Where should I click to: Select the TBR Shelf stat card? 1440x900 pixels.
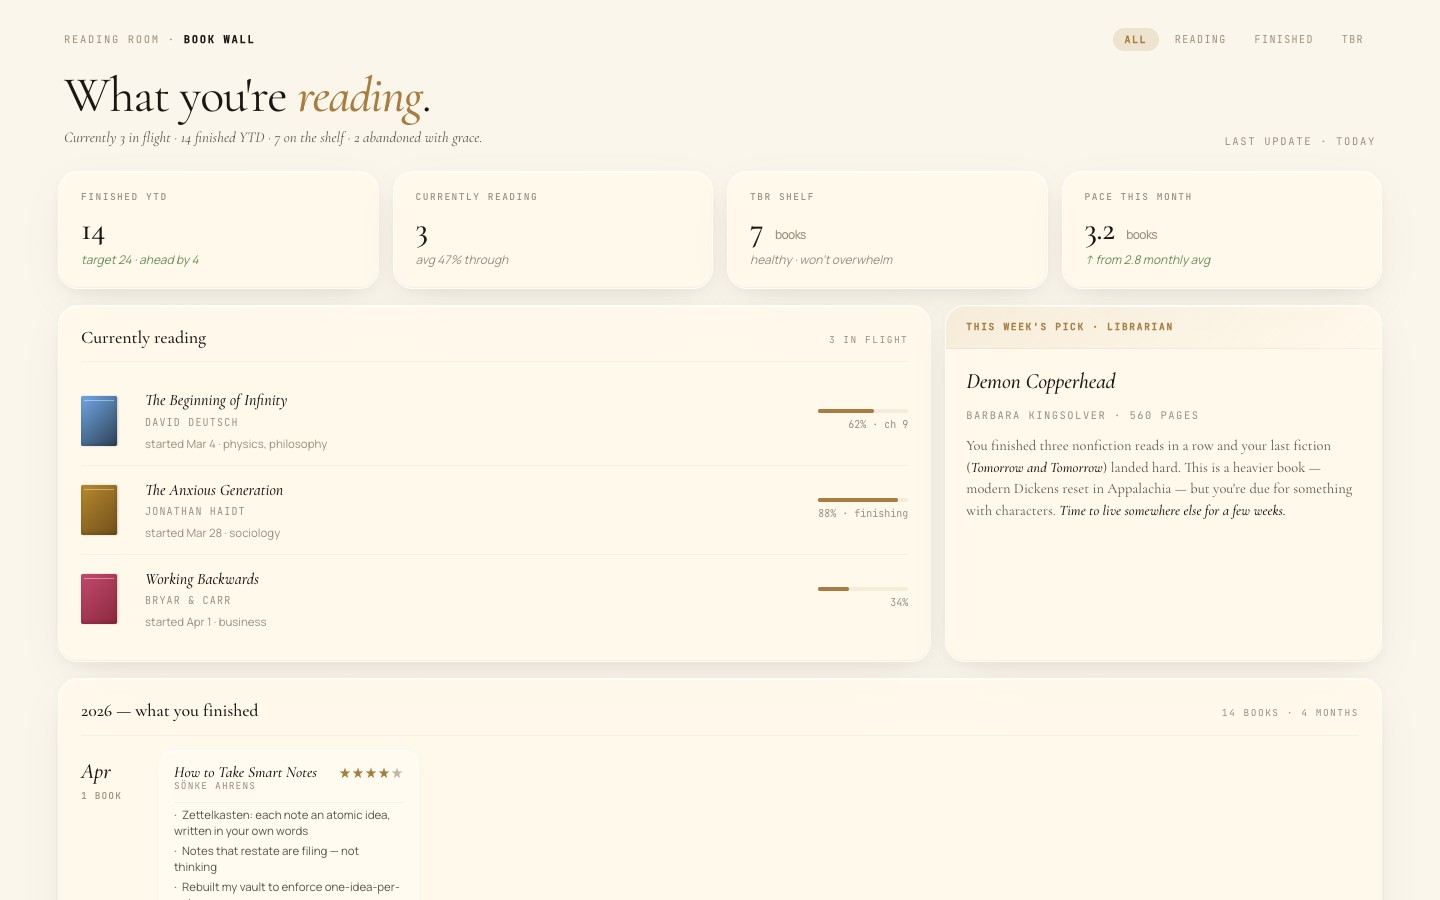tap(887, 230)
